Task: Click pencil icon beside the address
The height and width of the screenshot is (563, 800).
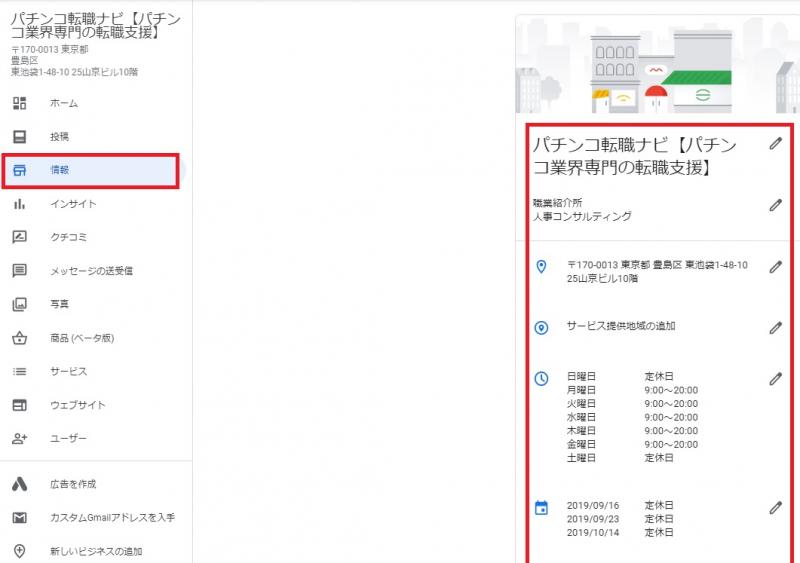Action: point(775,267)
